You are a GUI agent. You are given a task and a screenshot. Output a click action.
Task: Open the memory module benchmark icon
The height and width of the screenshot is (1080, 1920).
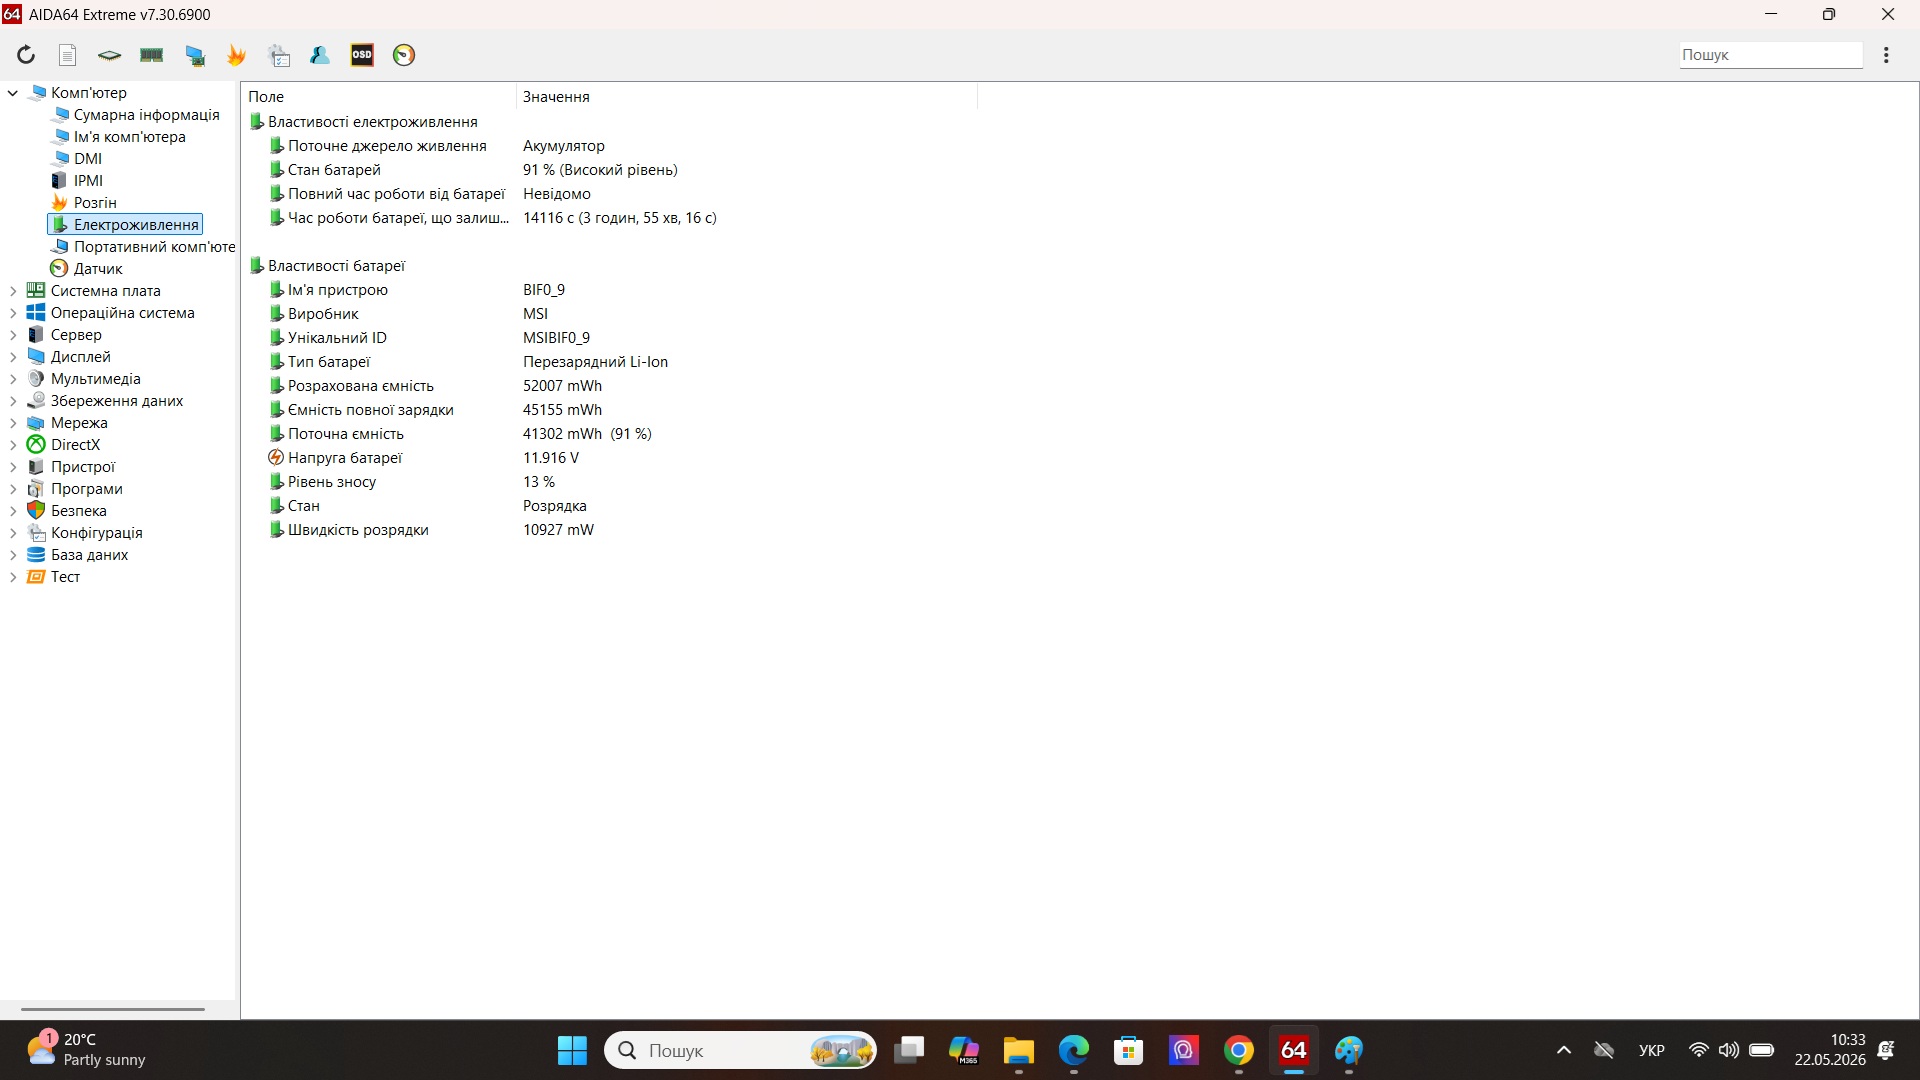152,55
